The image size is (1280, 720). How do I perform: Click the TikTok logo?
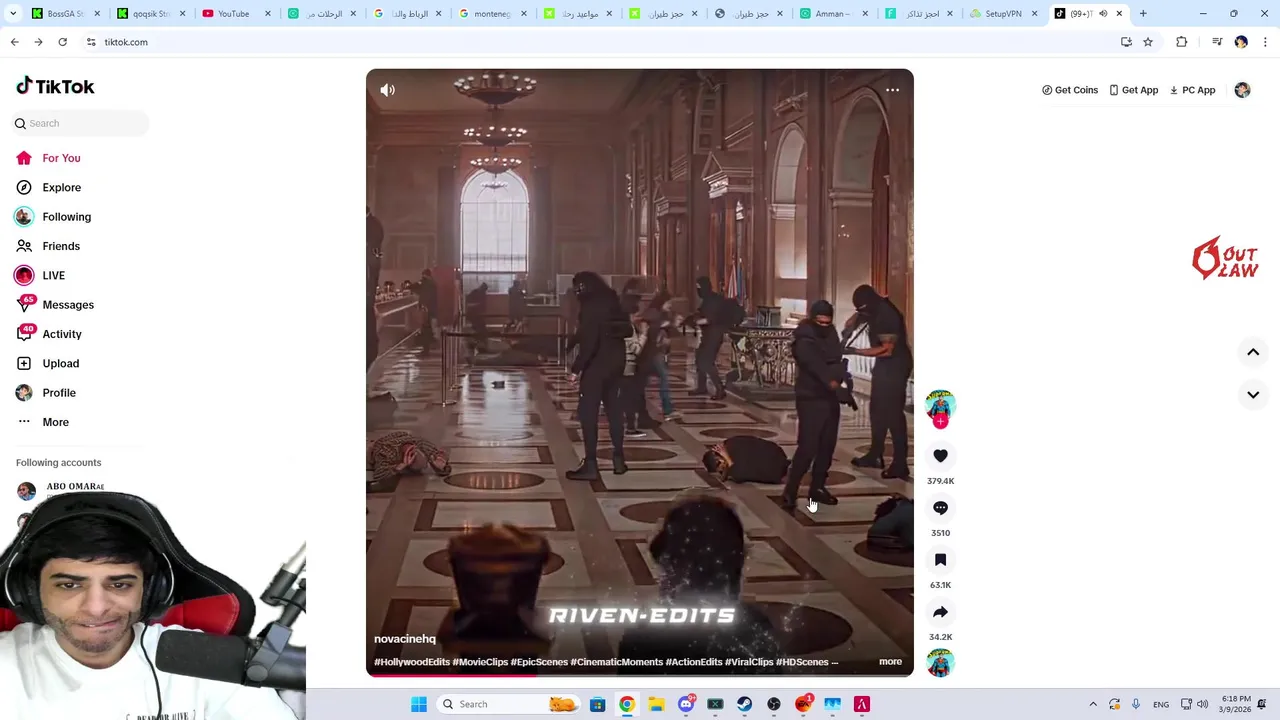[55, 87]
